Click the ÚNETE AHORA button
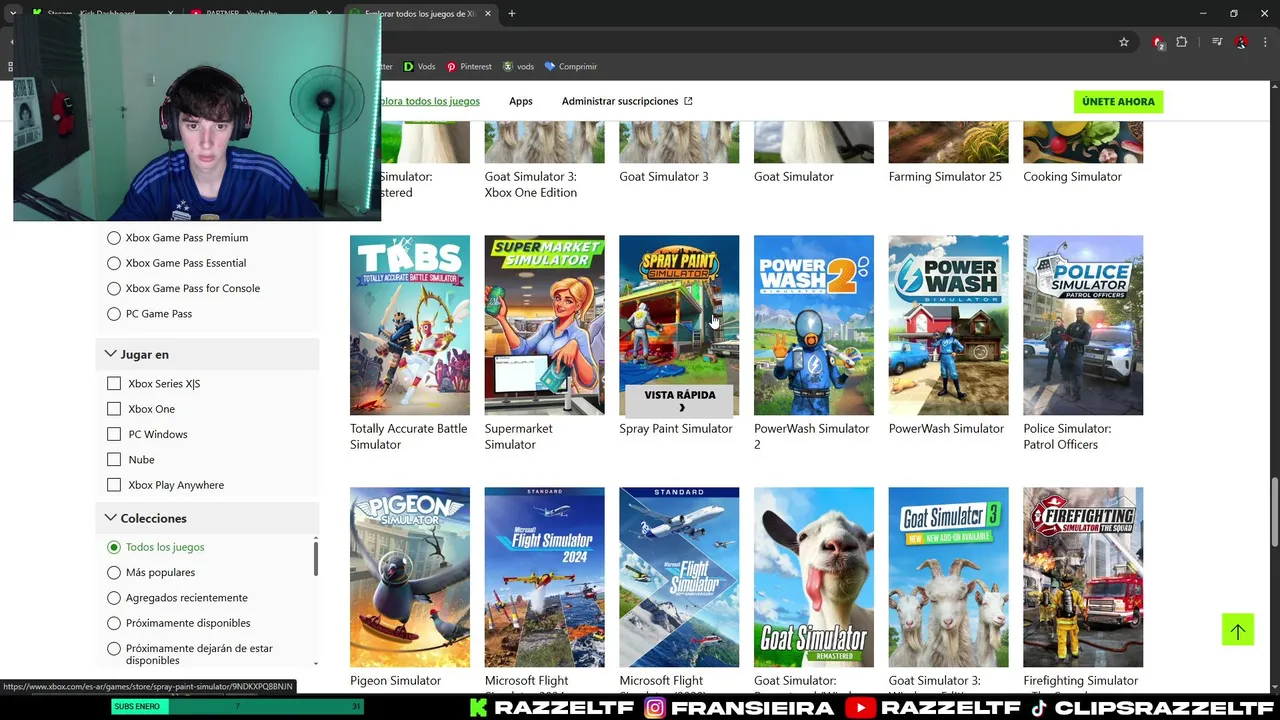This screenshot has height=720, width=1280. (x=1118, y=101)
